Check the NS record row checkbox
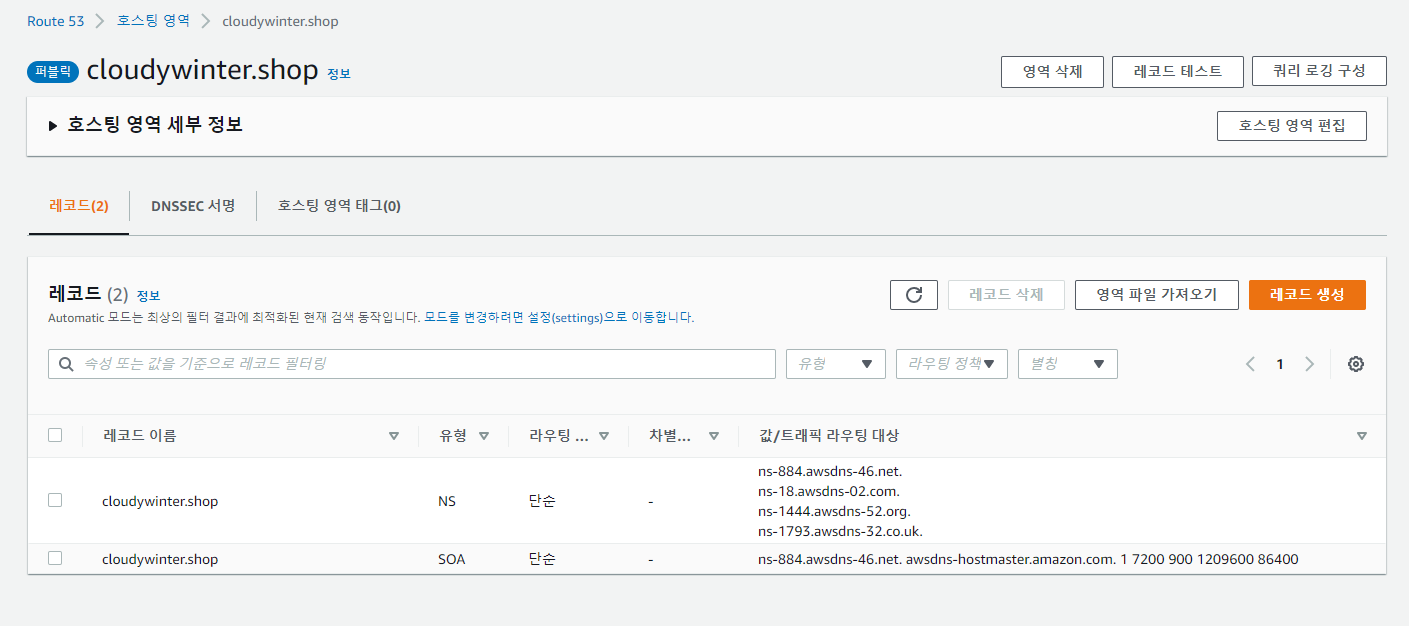1409x626 pixels. coord(55,500)
